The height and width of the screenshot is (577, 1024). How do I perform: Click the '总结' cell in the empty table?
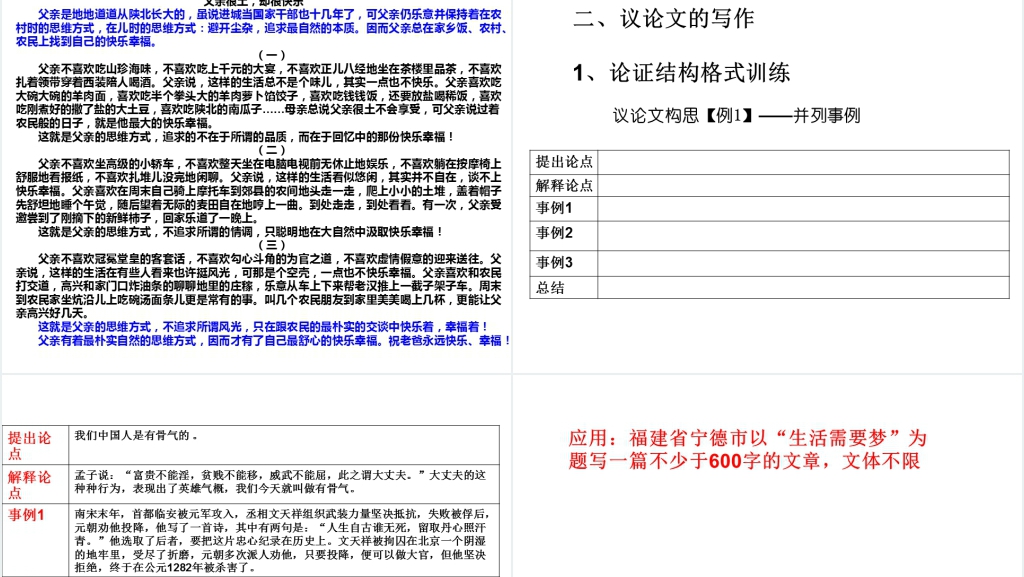pos(564,288)
